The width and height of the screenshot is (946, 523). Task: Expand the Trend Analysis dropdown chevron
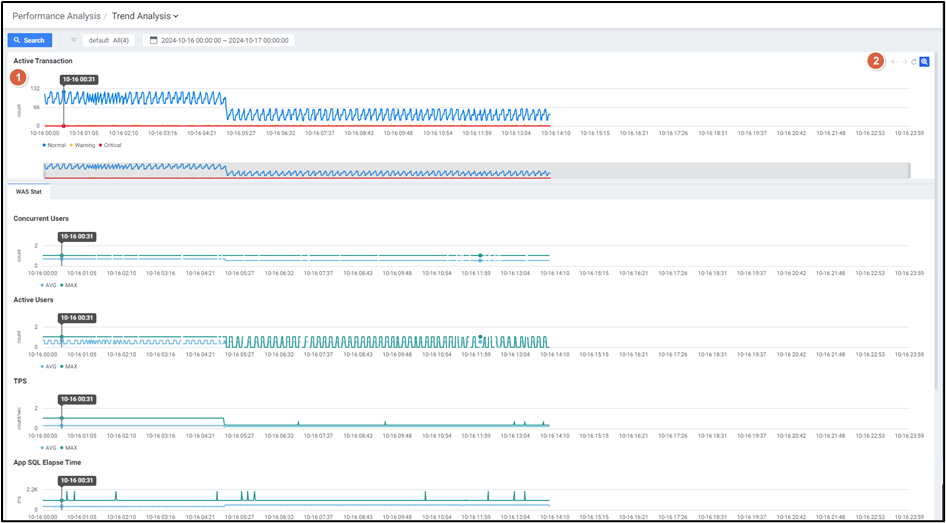176,16
